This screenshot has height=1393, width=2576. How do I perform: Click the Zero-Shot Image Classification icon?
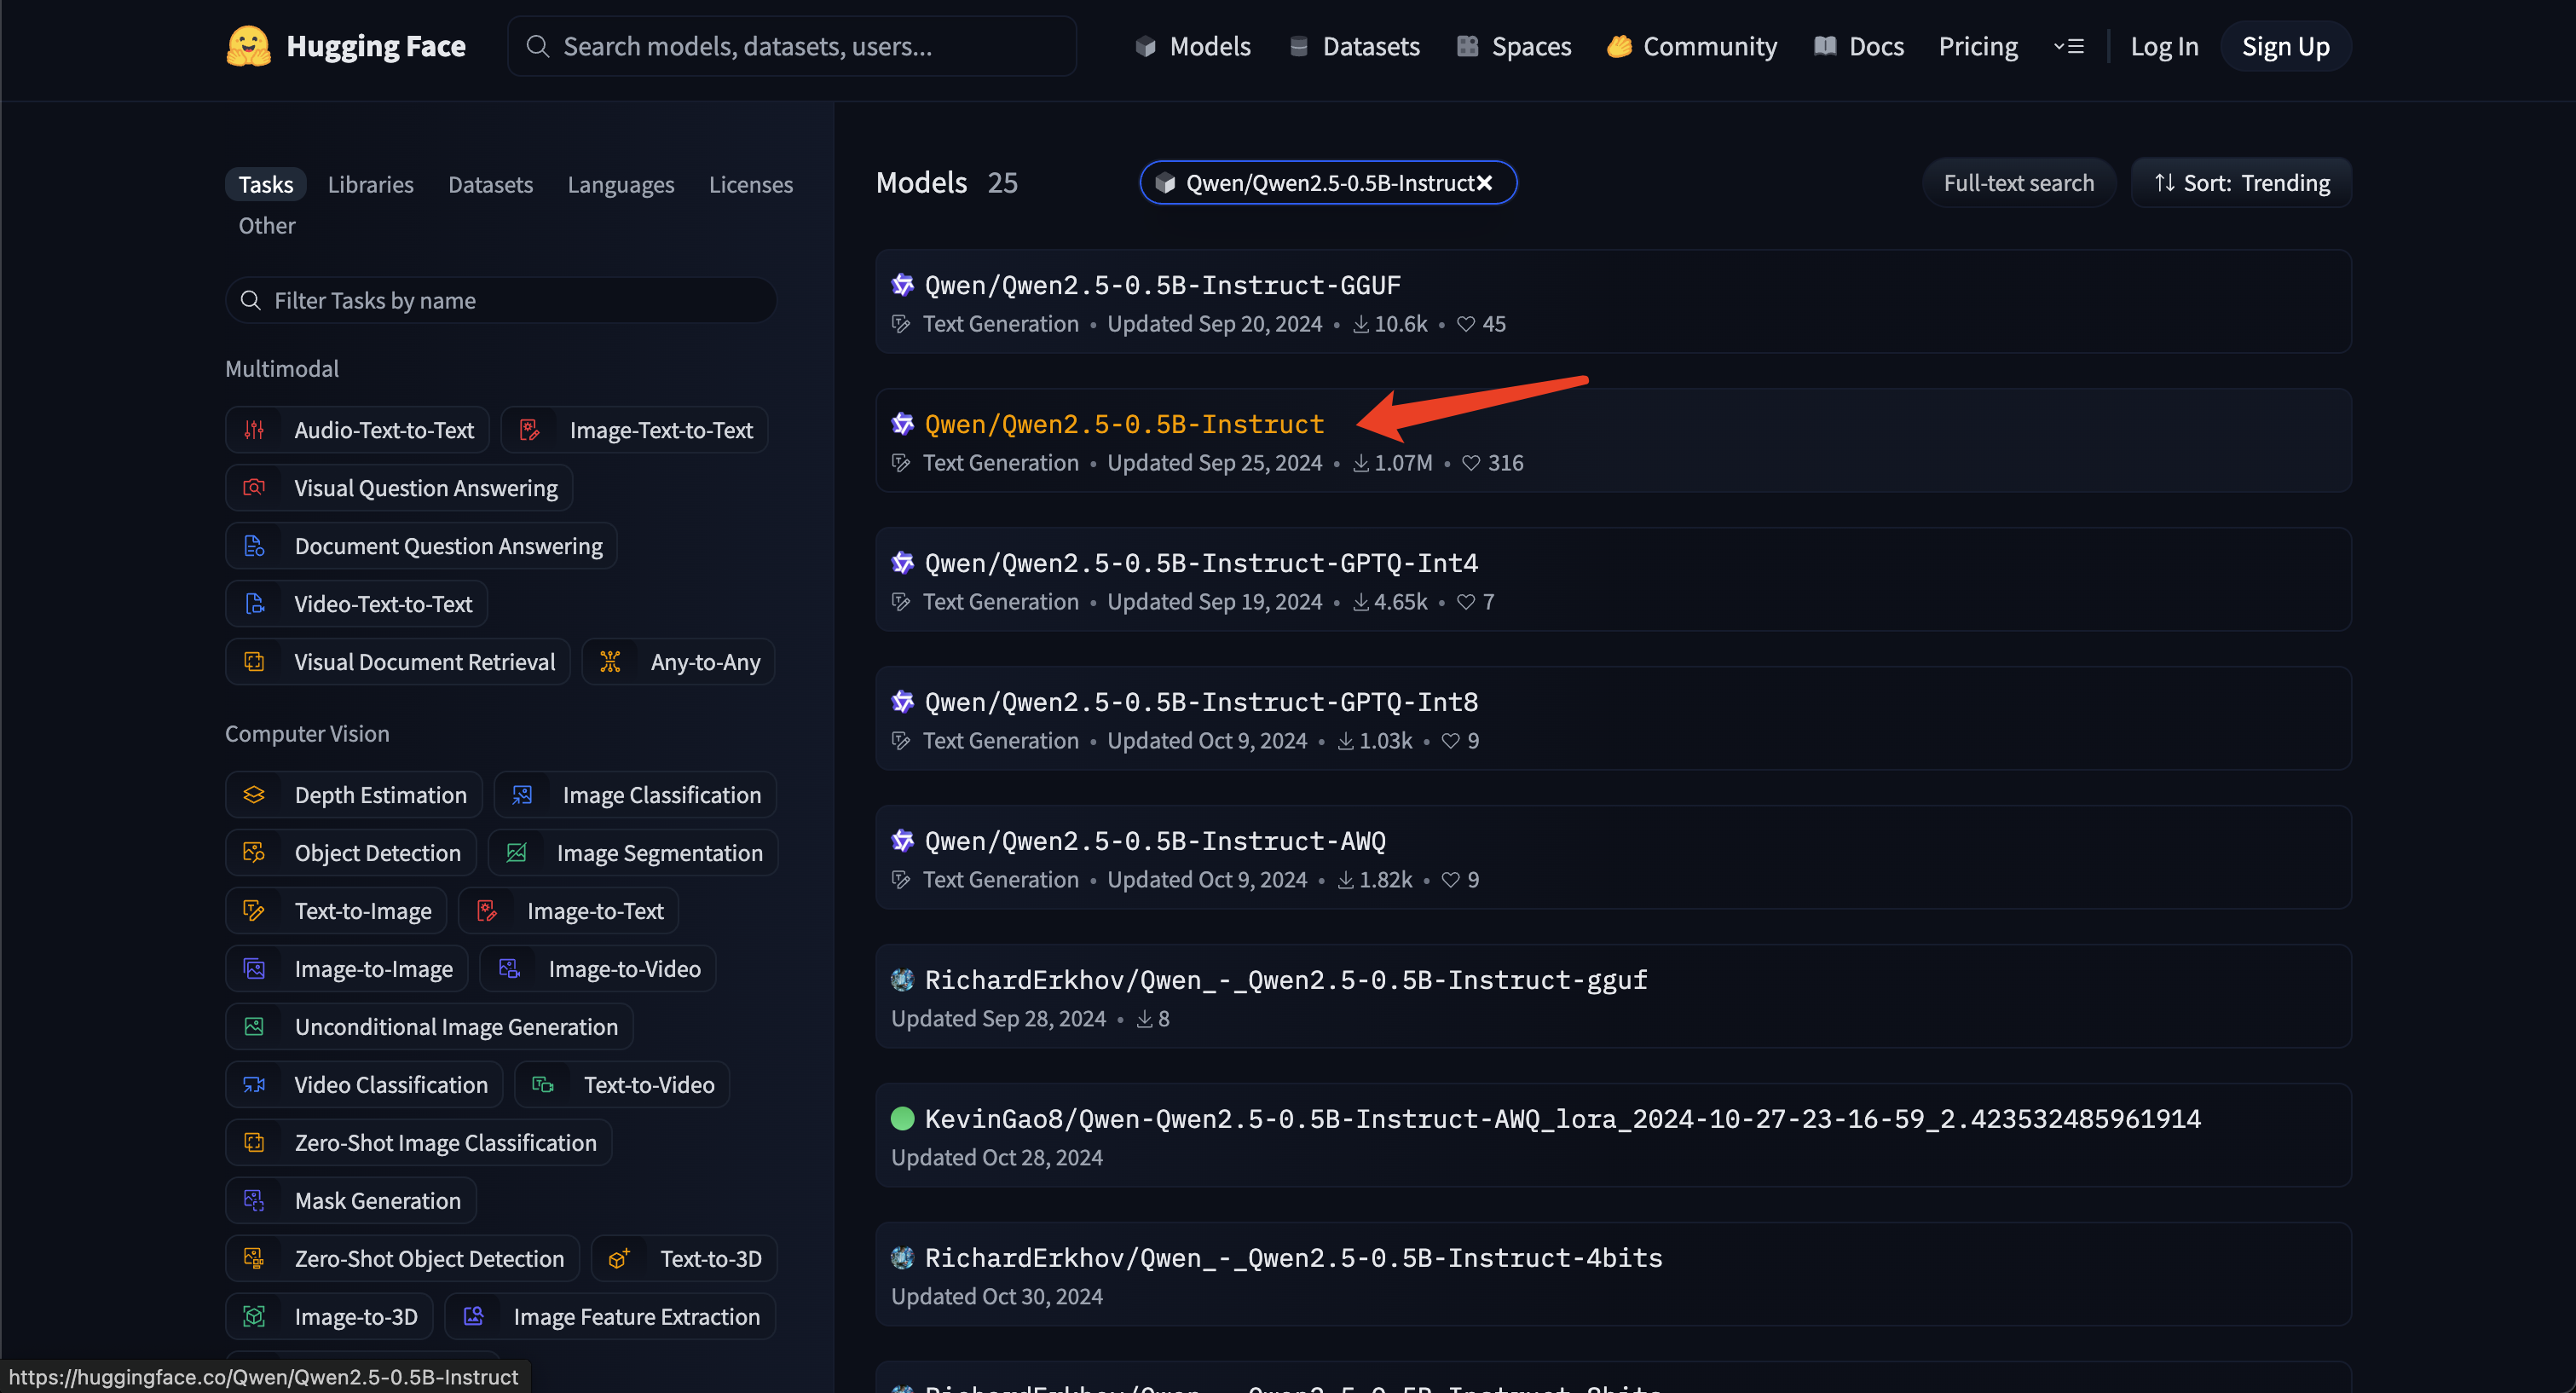click(254, 1143)
